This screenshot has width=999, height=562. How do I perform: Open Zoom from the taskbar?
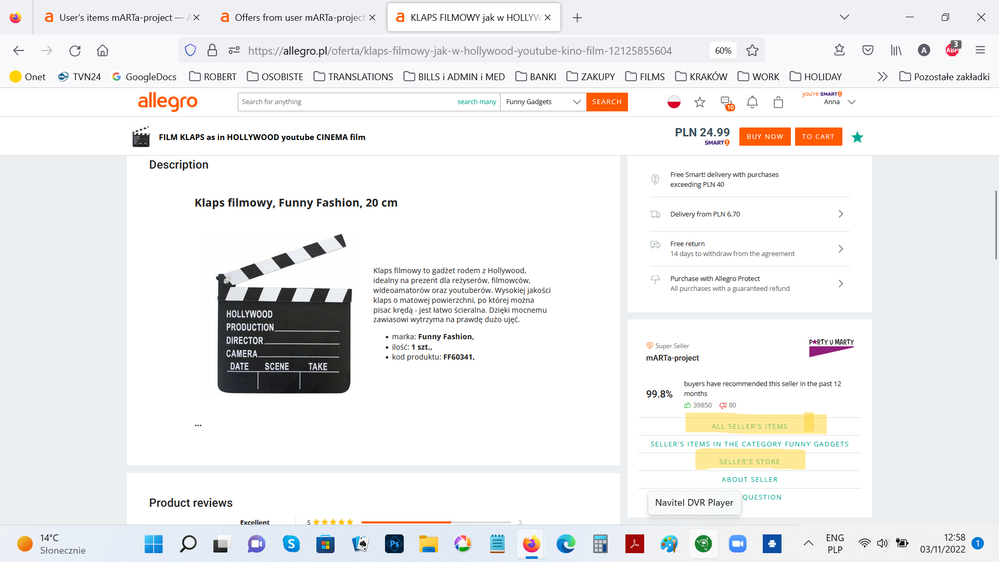[x=737, y=544]
